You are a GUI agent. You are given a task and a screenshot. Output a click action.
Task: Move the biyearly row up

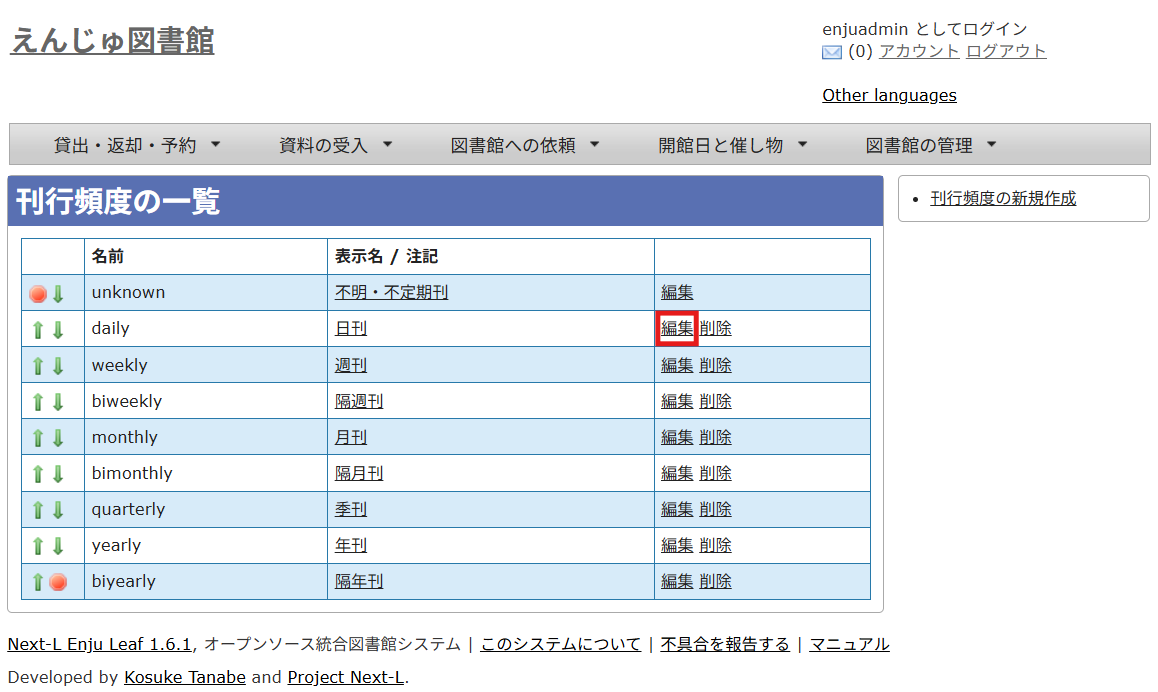pyautogui.click(x=38, y=582)
